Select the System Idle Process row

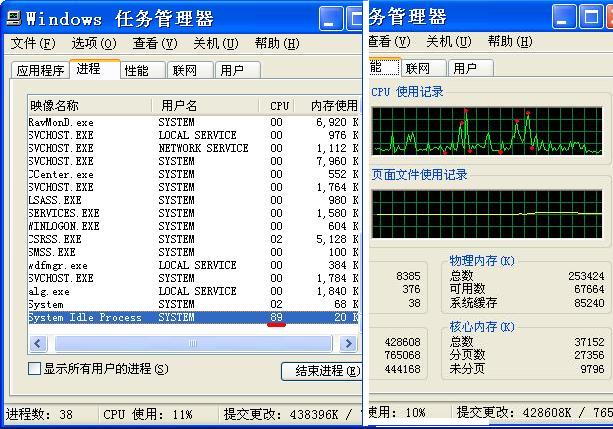[194, 317]
